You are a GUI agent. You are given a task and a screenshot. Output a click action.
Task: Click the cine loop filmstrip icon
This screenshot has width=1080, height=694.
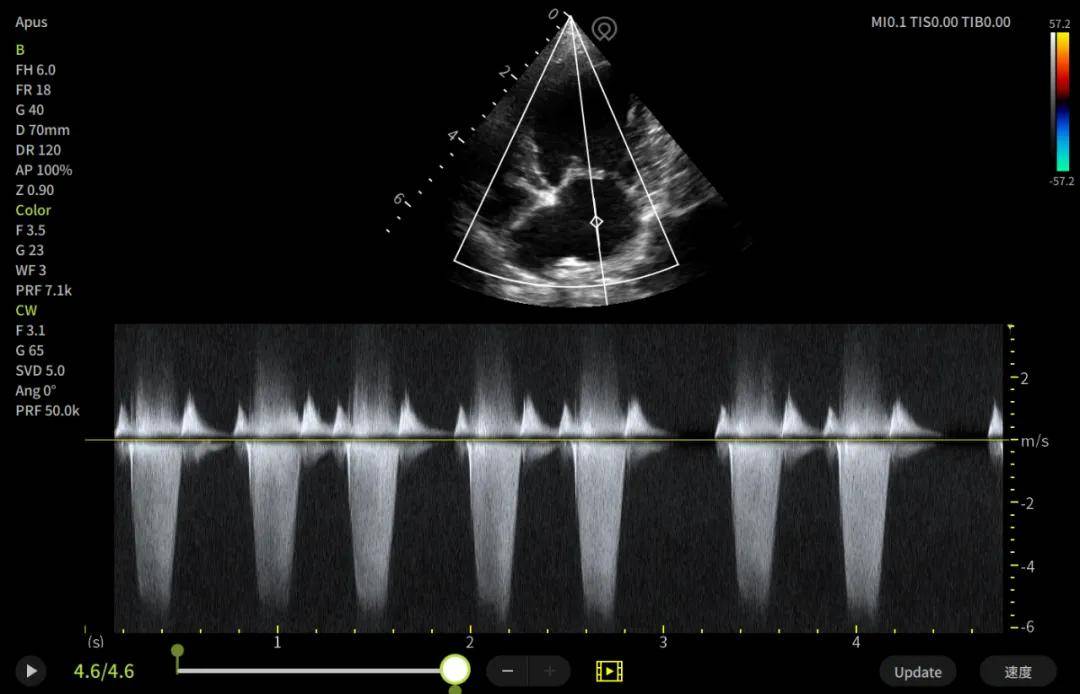tap(609, 671)
